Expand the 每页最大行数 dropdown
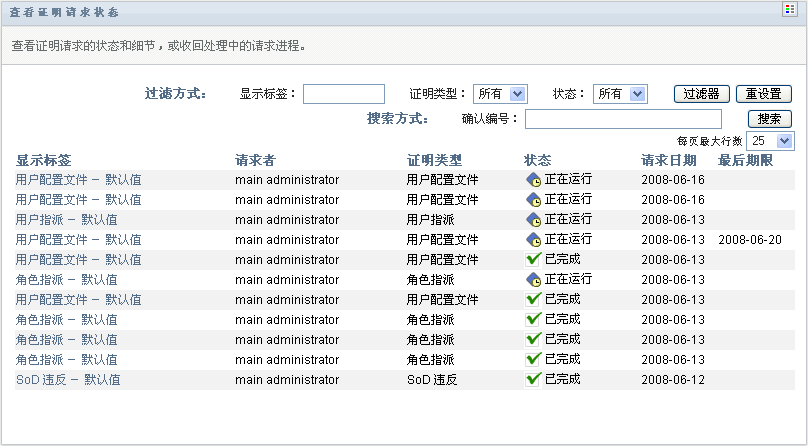808x446 pixels. point(771,141)
